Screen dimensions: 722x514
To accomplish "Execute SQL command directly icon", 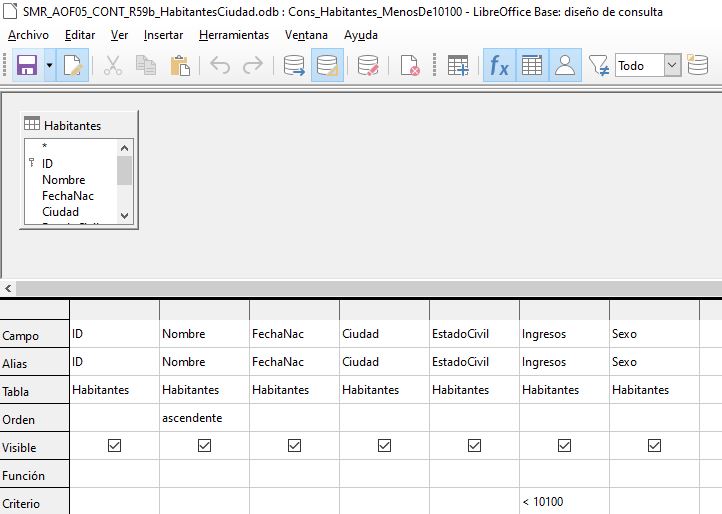I will [x=368, y=65].
